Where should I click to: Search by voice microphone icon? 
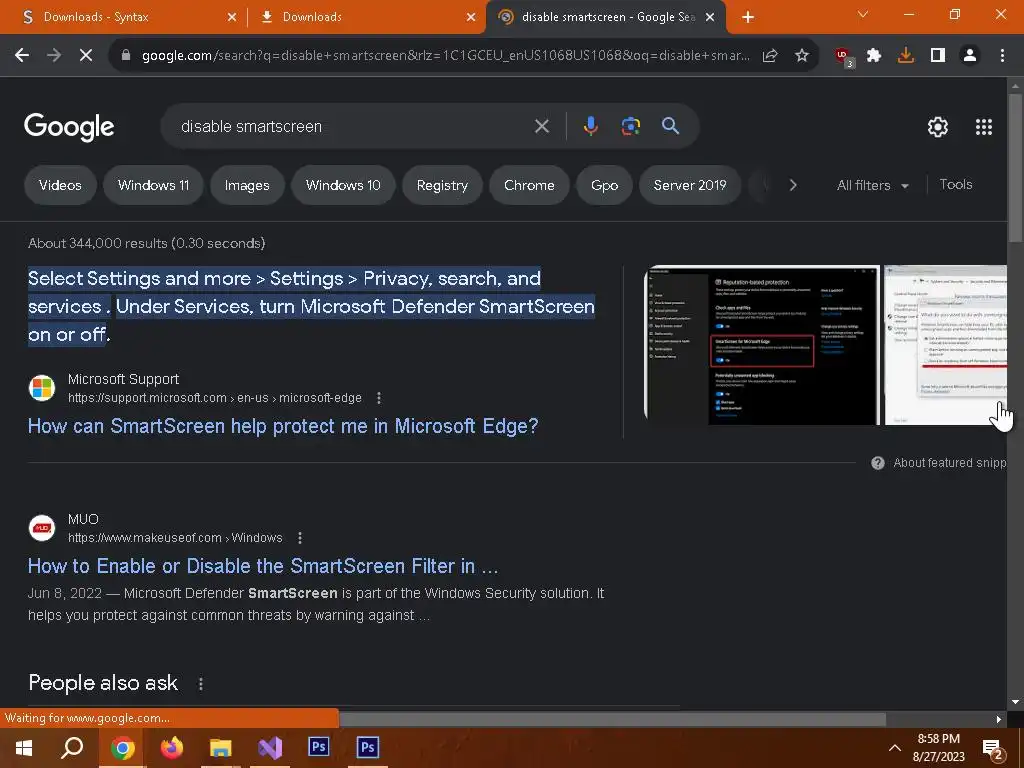[x=590, y=126]
